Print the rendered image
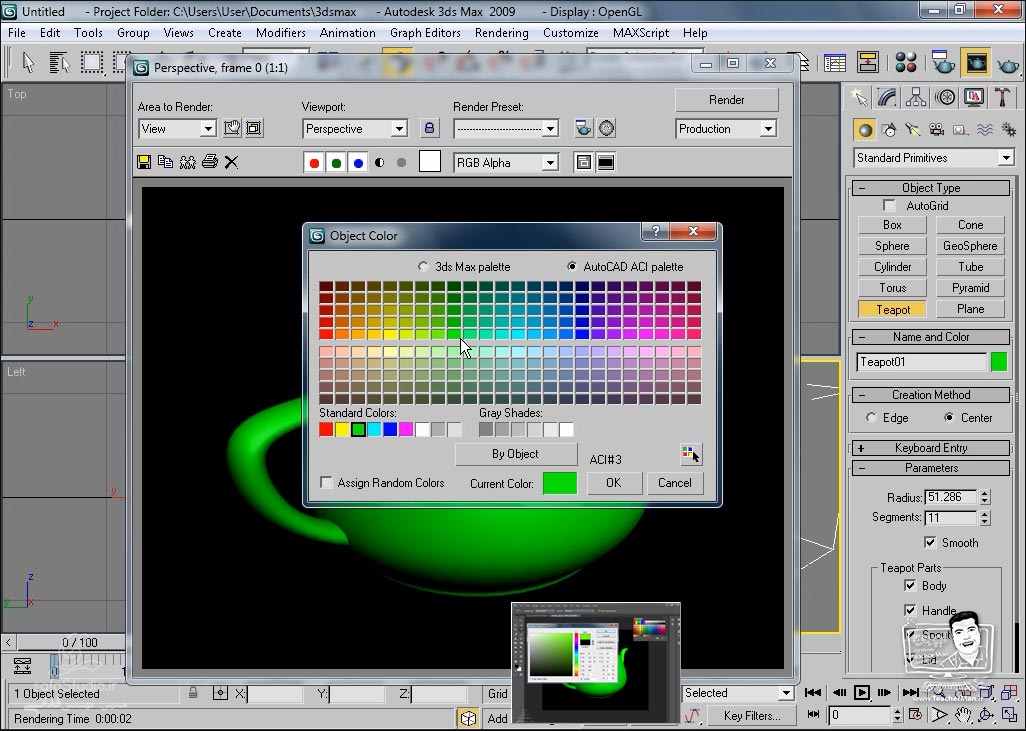The image size is (1026, 731). (x=209, y=162)
